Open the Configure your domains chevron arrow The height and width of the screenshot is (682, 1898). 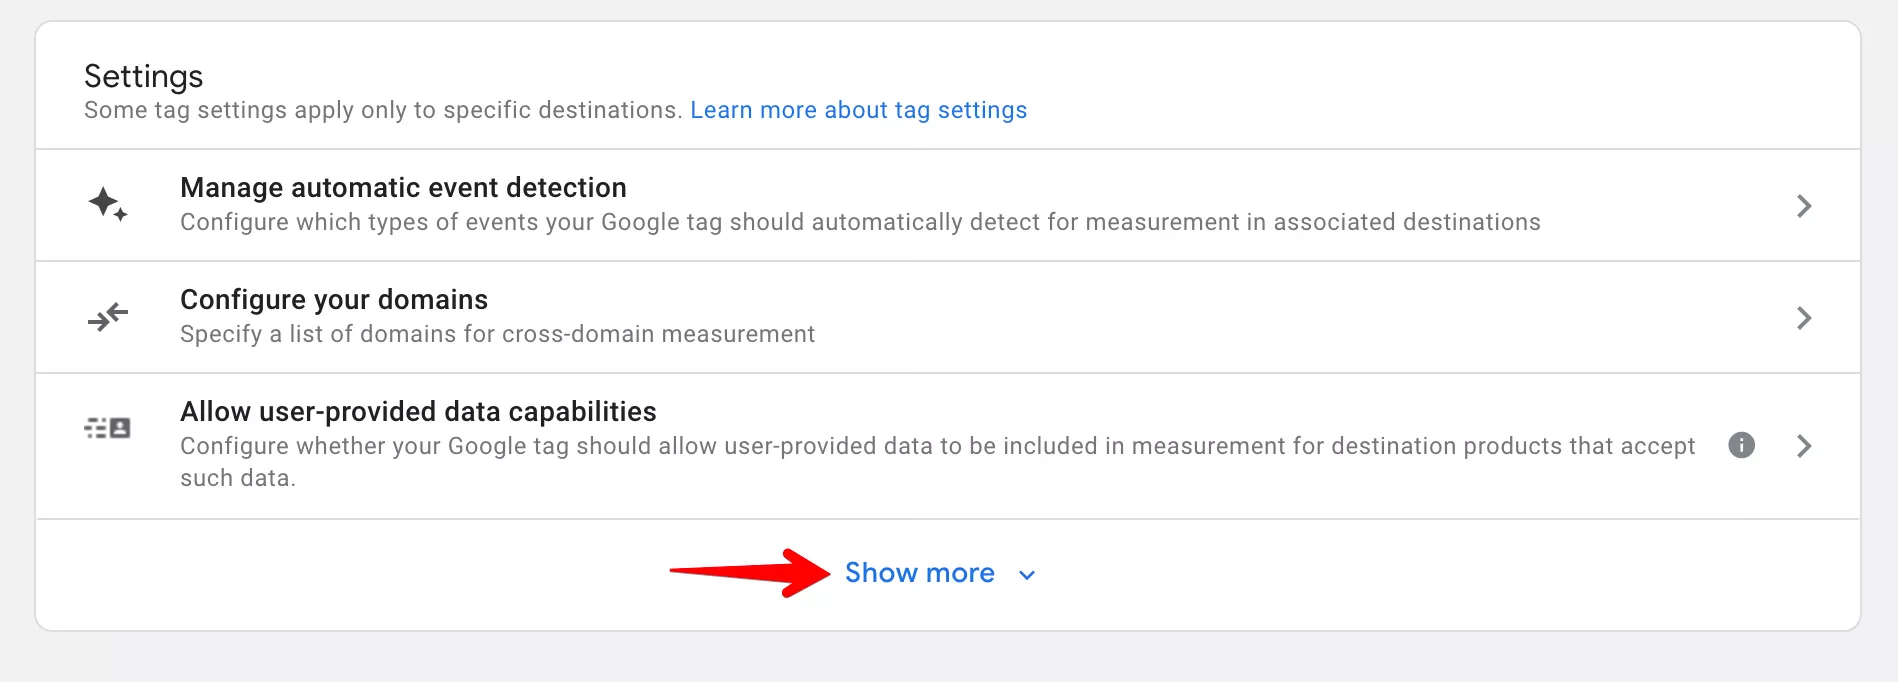click(x=1804, y=318)
